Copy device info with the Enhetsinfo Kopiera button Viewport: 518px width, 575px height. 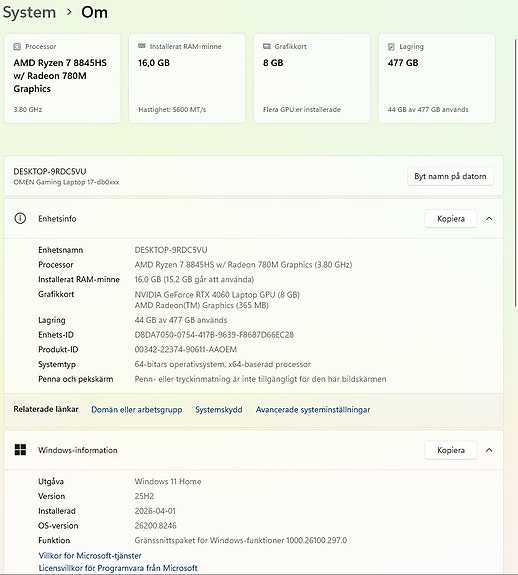point(451,219)
